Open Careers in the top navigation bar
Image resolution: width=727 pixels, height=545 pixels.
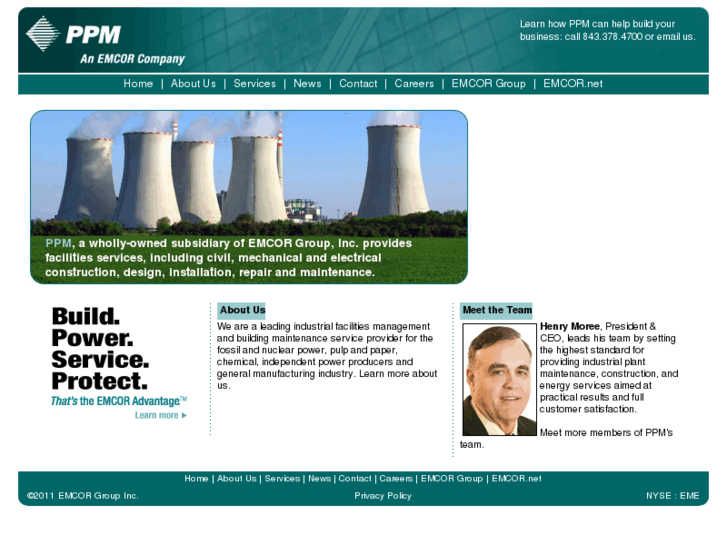414,83
